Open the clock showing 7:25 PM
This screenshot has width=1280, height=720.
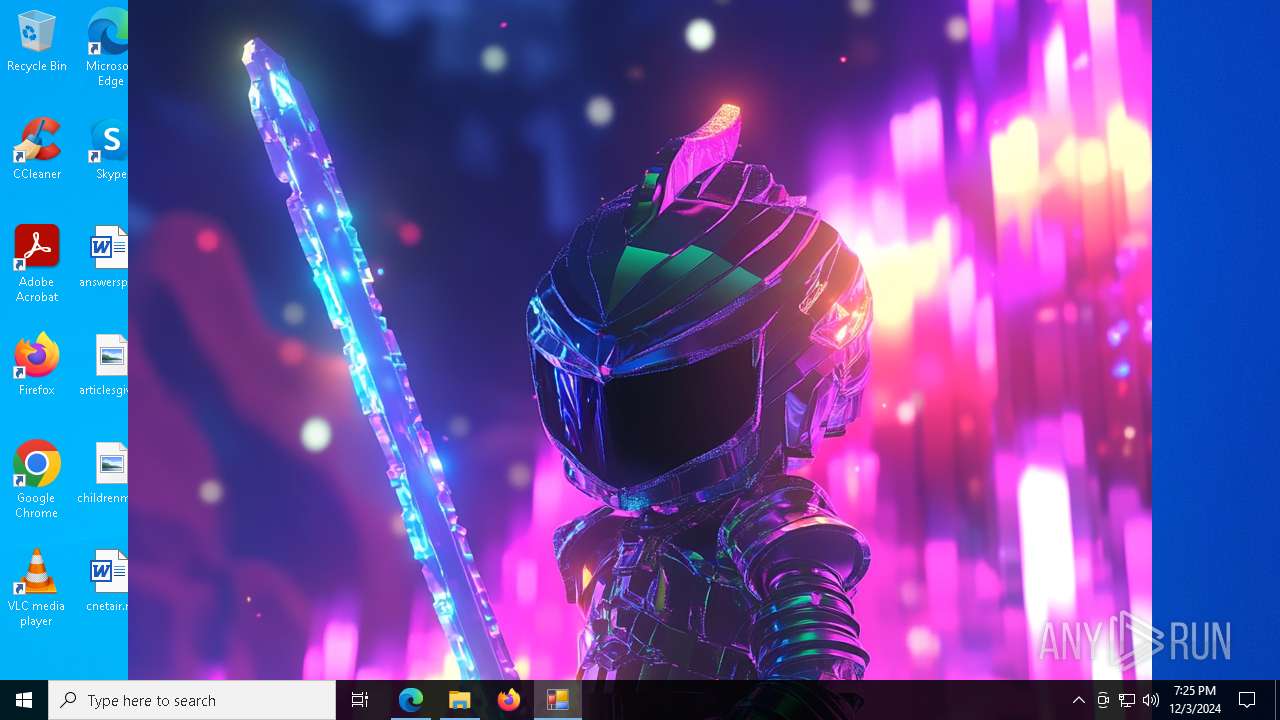[x=1195, y=700]
